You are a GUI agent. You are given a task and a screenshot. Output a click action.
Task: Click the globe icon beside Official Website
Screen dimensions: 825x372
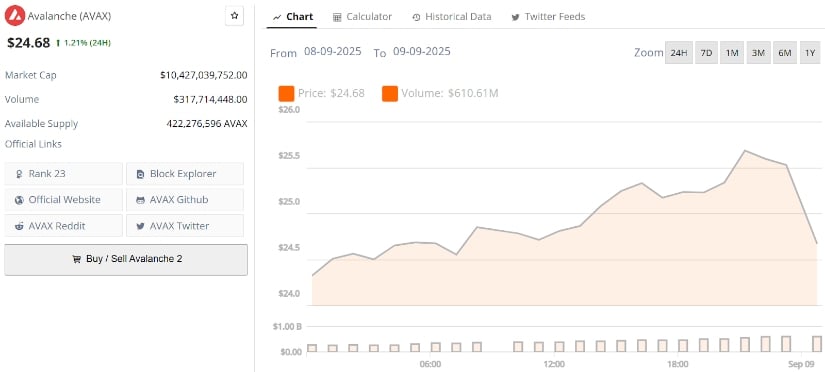click(19, 200)
